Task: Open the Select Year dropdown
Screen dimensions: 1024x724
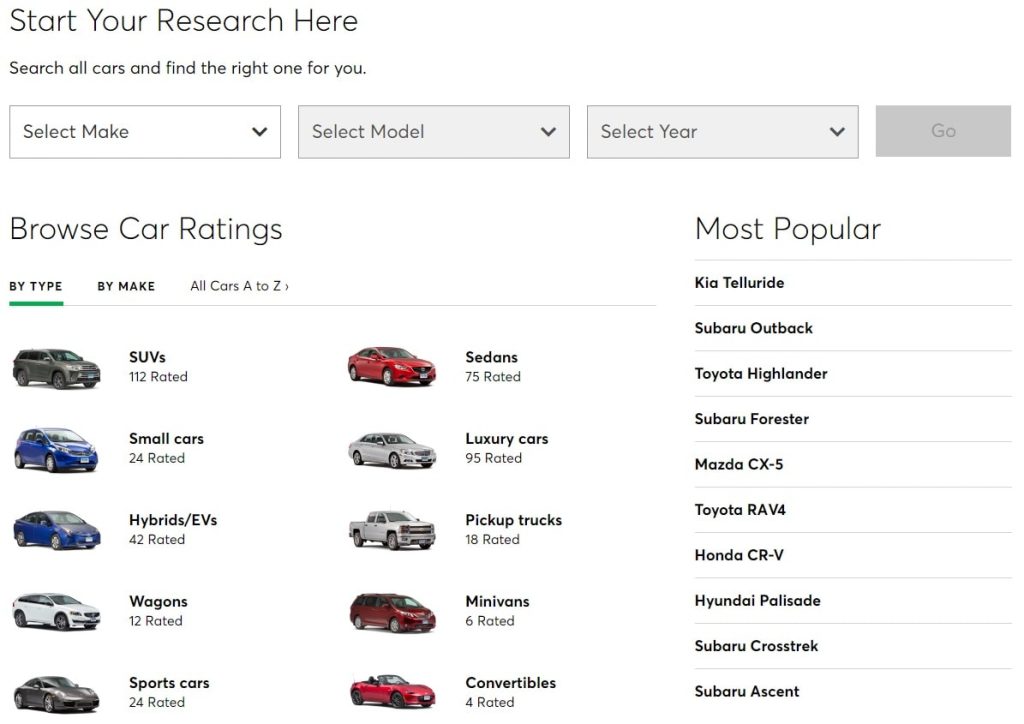Action: pyautogui.click(x=722, y=132)
